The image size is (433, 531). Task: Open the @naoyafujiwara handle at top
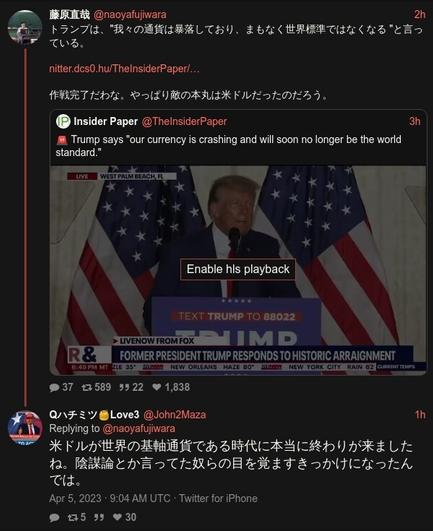coord(130,15)
